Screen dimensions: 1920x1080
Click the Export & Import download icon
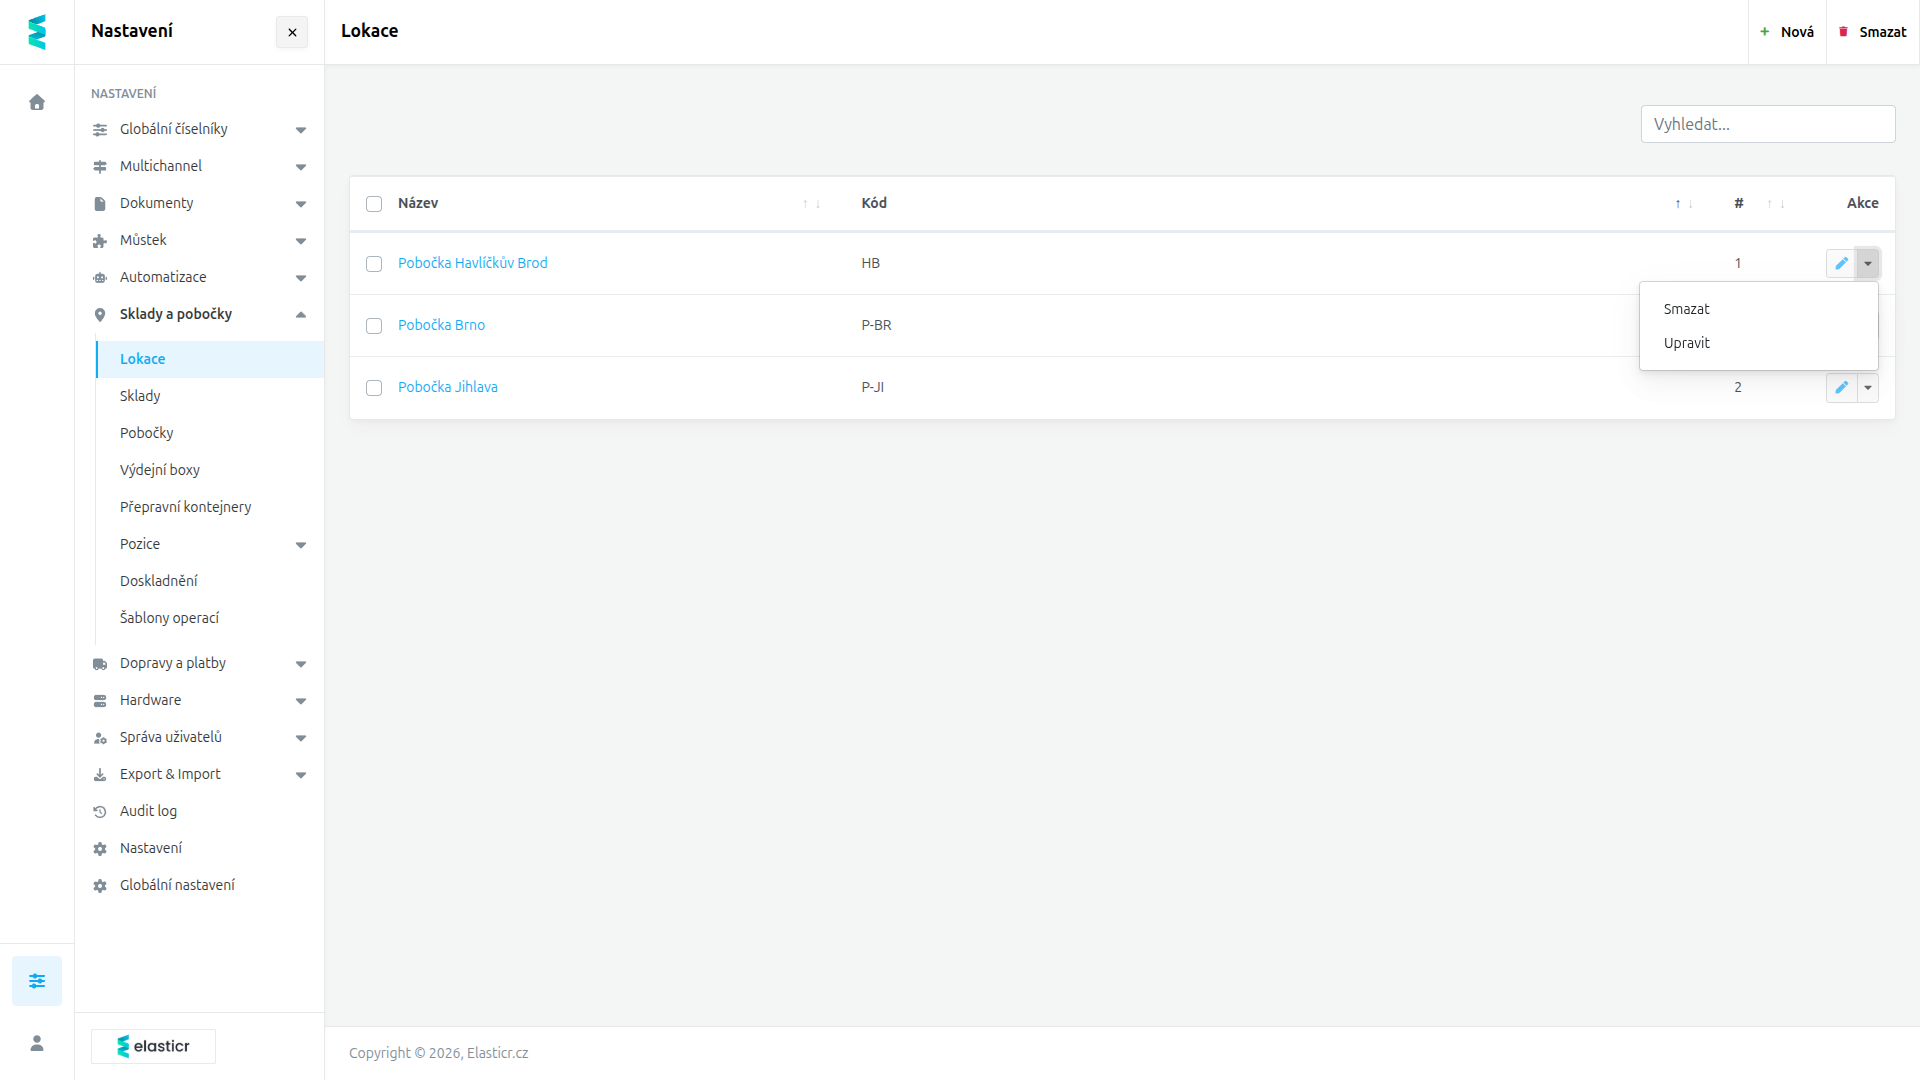[x=100, y=775]
